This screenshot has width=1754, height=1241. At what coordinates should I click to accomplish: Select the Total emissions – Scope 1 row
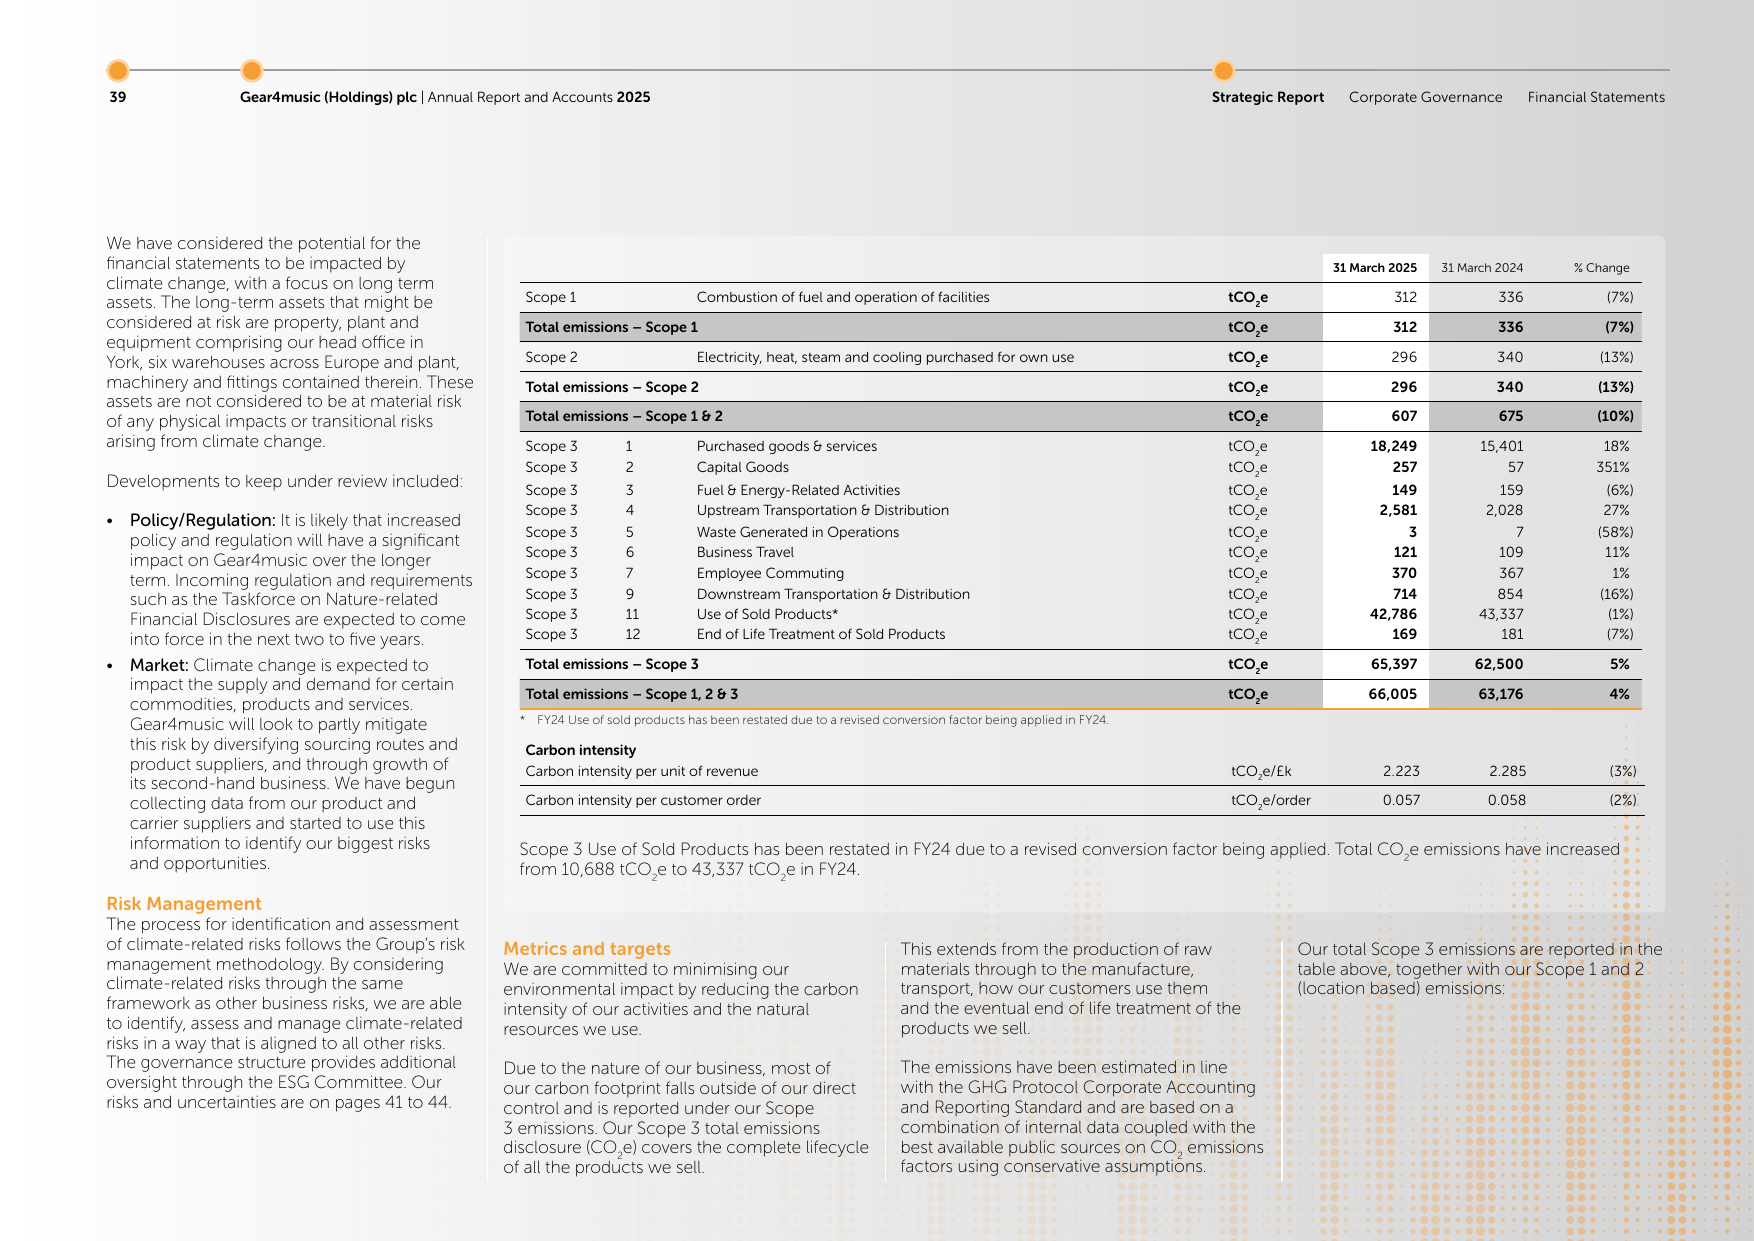(x=1080, y=327)
